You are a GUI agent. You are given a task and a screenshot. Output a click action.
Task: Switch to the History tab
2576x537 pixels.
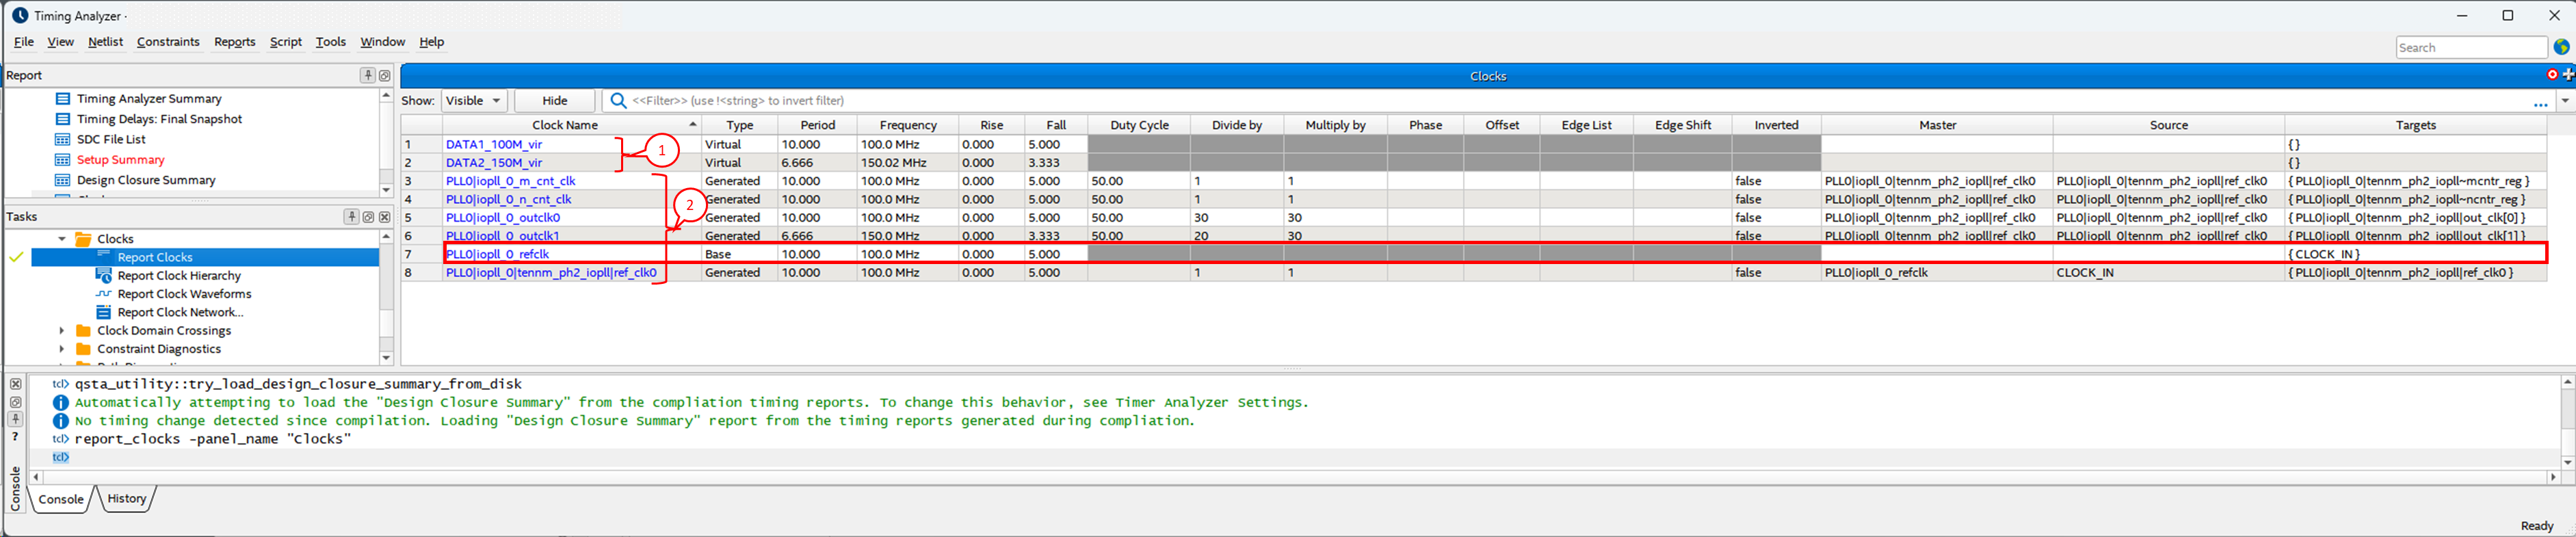(126, 499)
